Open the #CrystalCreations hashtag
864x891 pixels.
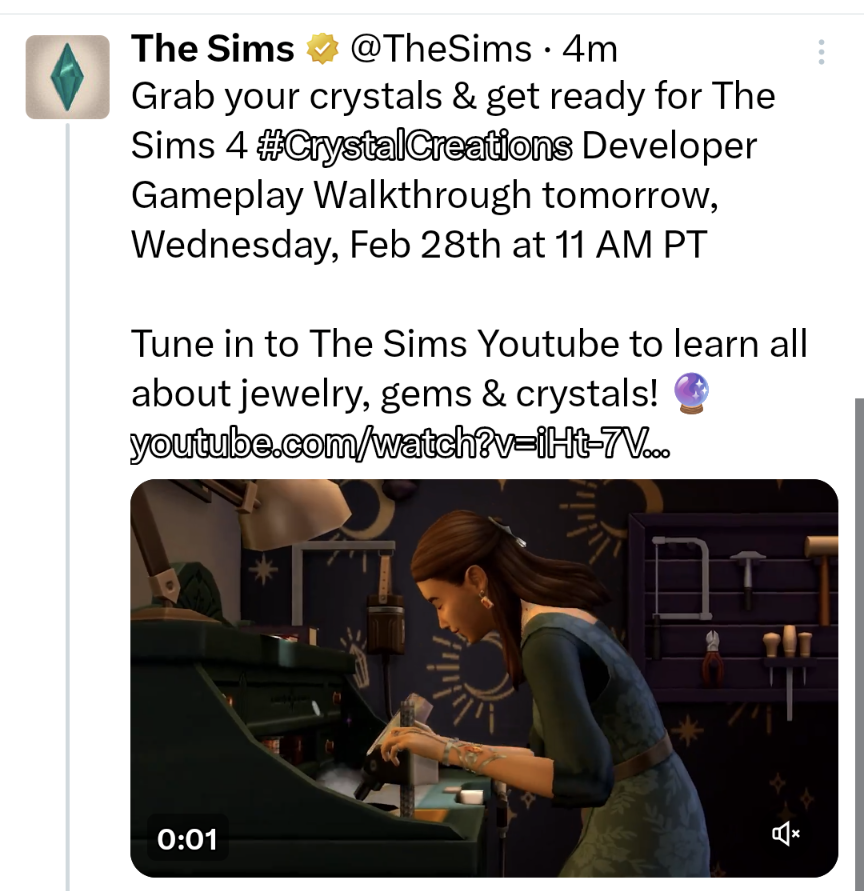tap(415, 146)
